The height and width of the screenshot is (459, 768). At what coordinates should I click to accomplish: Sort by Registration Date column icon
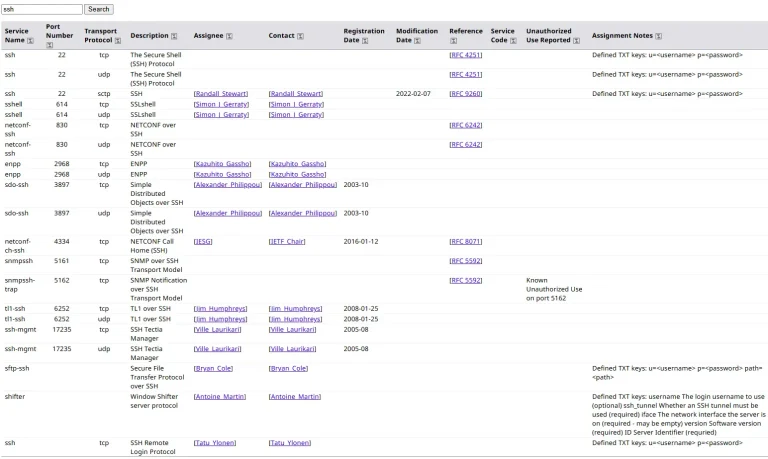pyautogui.click(x=365, y=41)
